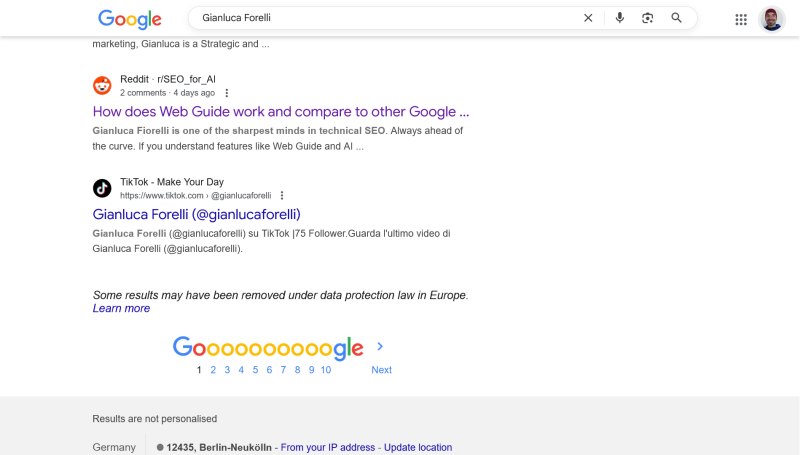Open Gianluca Forelli TikTok profile link
The height and width of the screenshot is (455, 800).
pos(196,214)
